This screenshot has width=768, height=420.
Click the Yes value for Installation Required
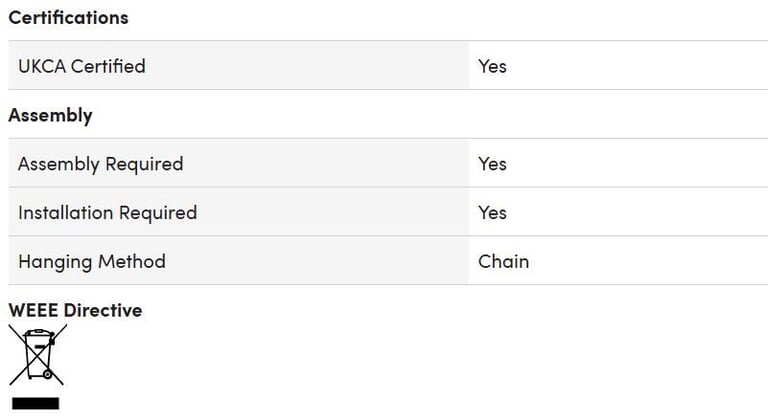[492, 213]
